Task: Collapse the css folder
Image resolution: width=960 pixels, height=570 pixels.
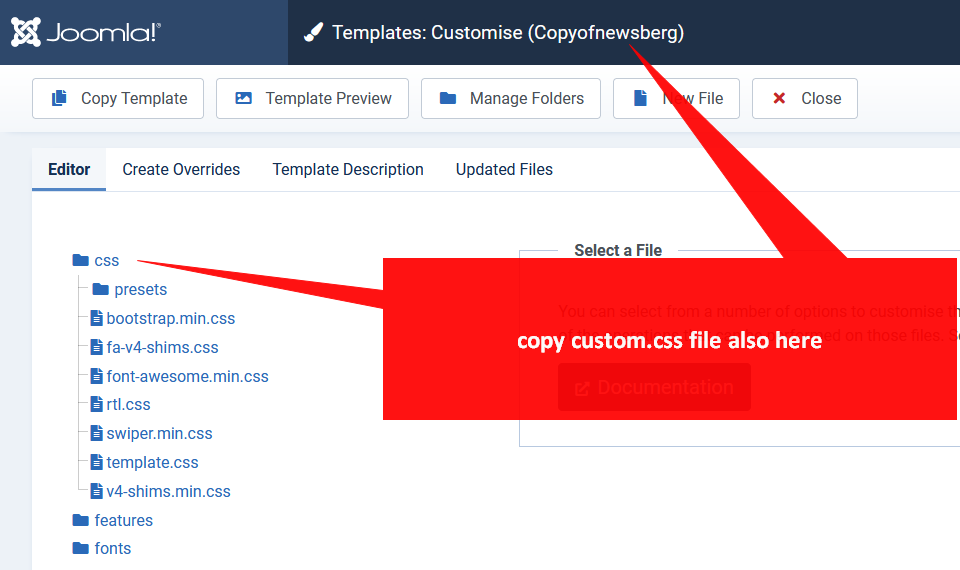Action: tap(107, 261)
